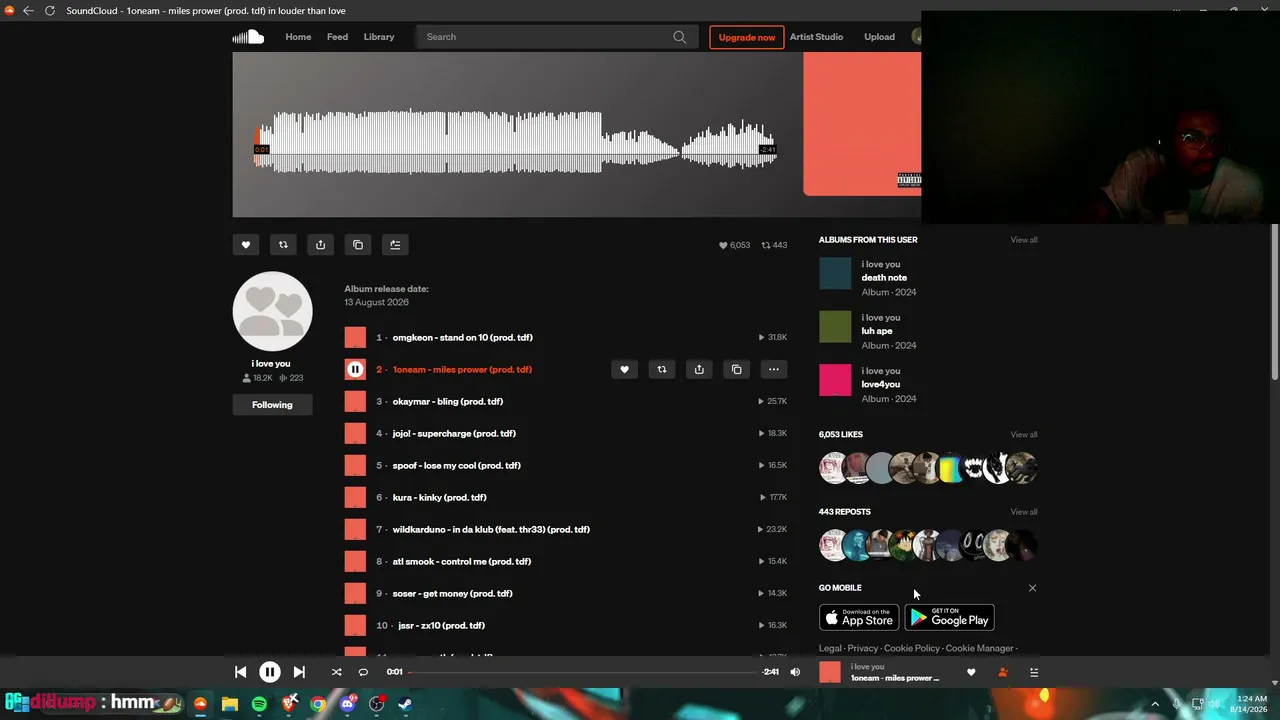Go to SoundCloud home via the logo
The height and width of the screenshot is (720, 1280).
click(x=248, y=37)
